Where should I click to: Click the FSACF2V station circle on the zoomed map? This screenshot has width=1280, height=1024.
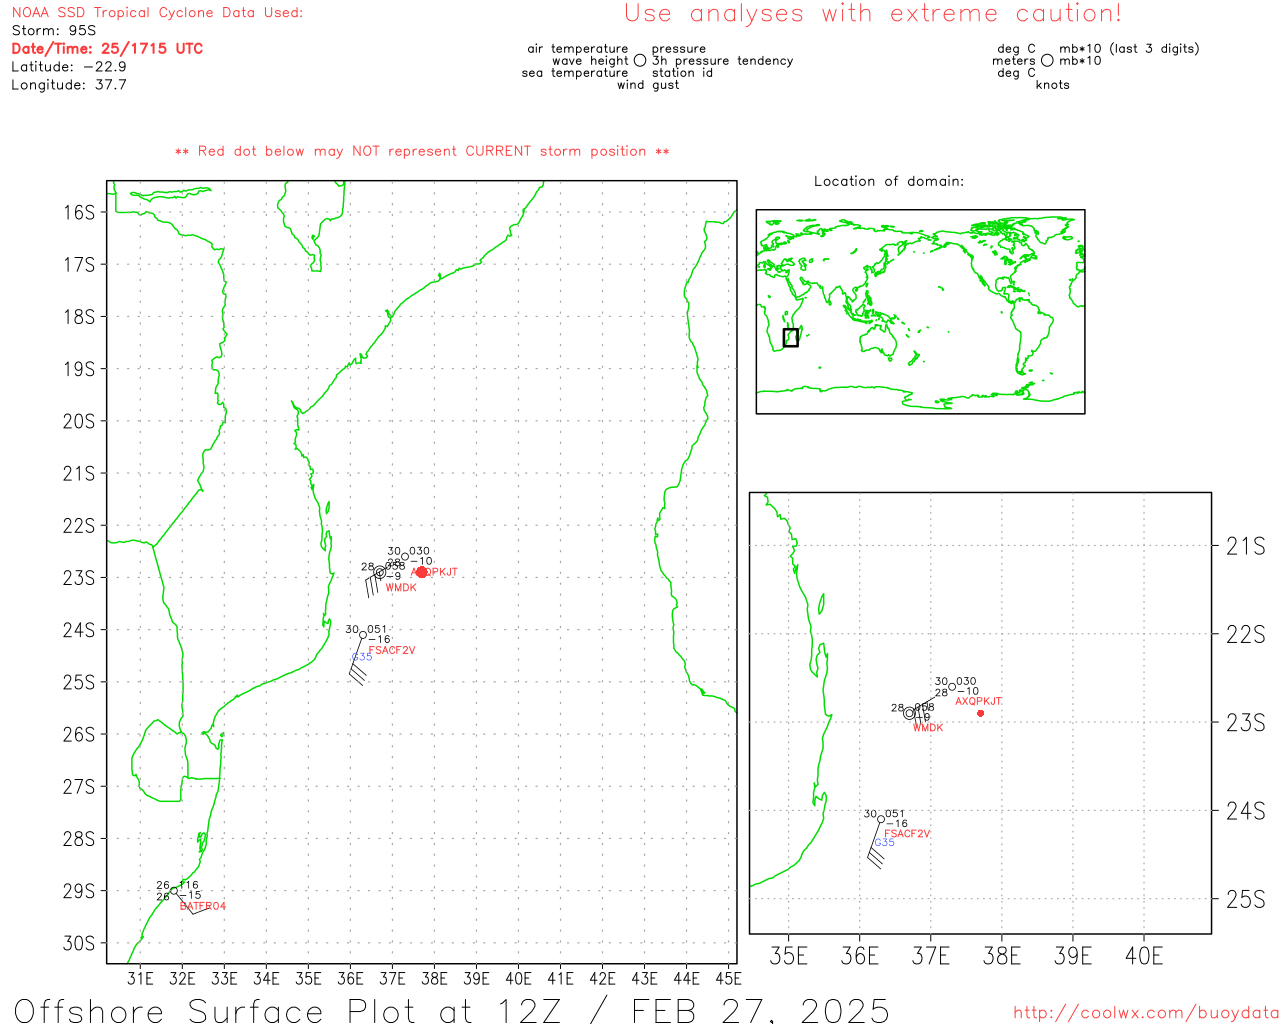pyautogui.click(x=881, y=819)
